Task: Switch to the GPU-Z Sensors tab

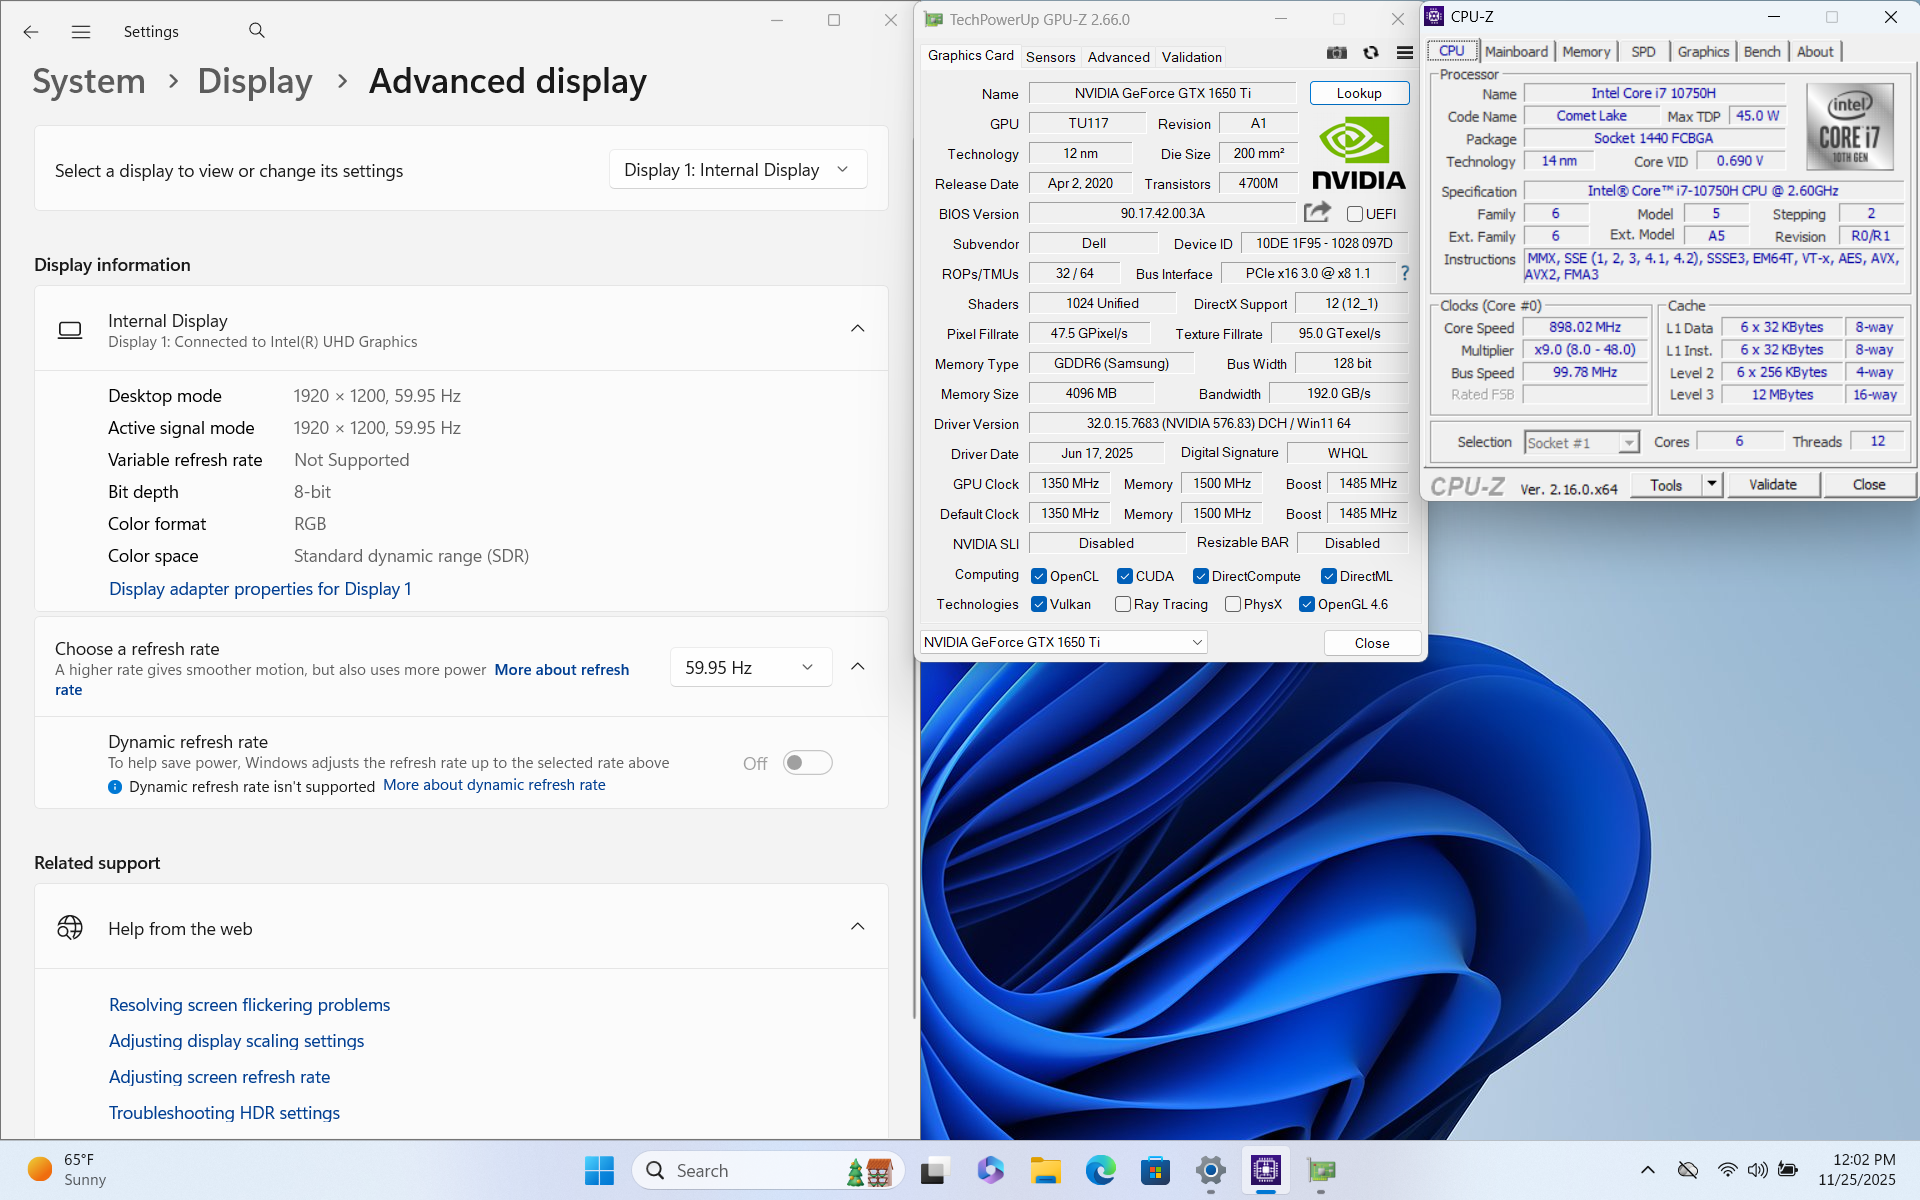Action: [x=1050, y=57]
